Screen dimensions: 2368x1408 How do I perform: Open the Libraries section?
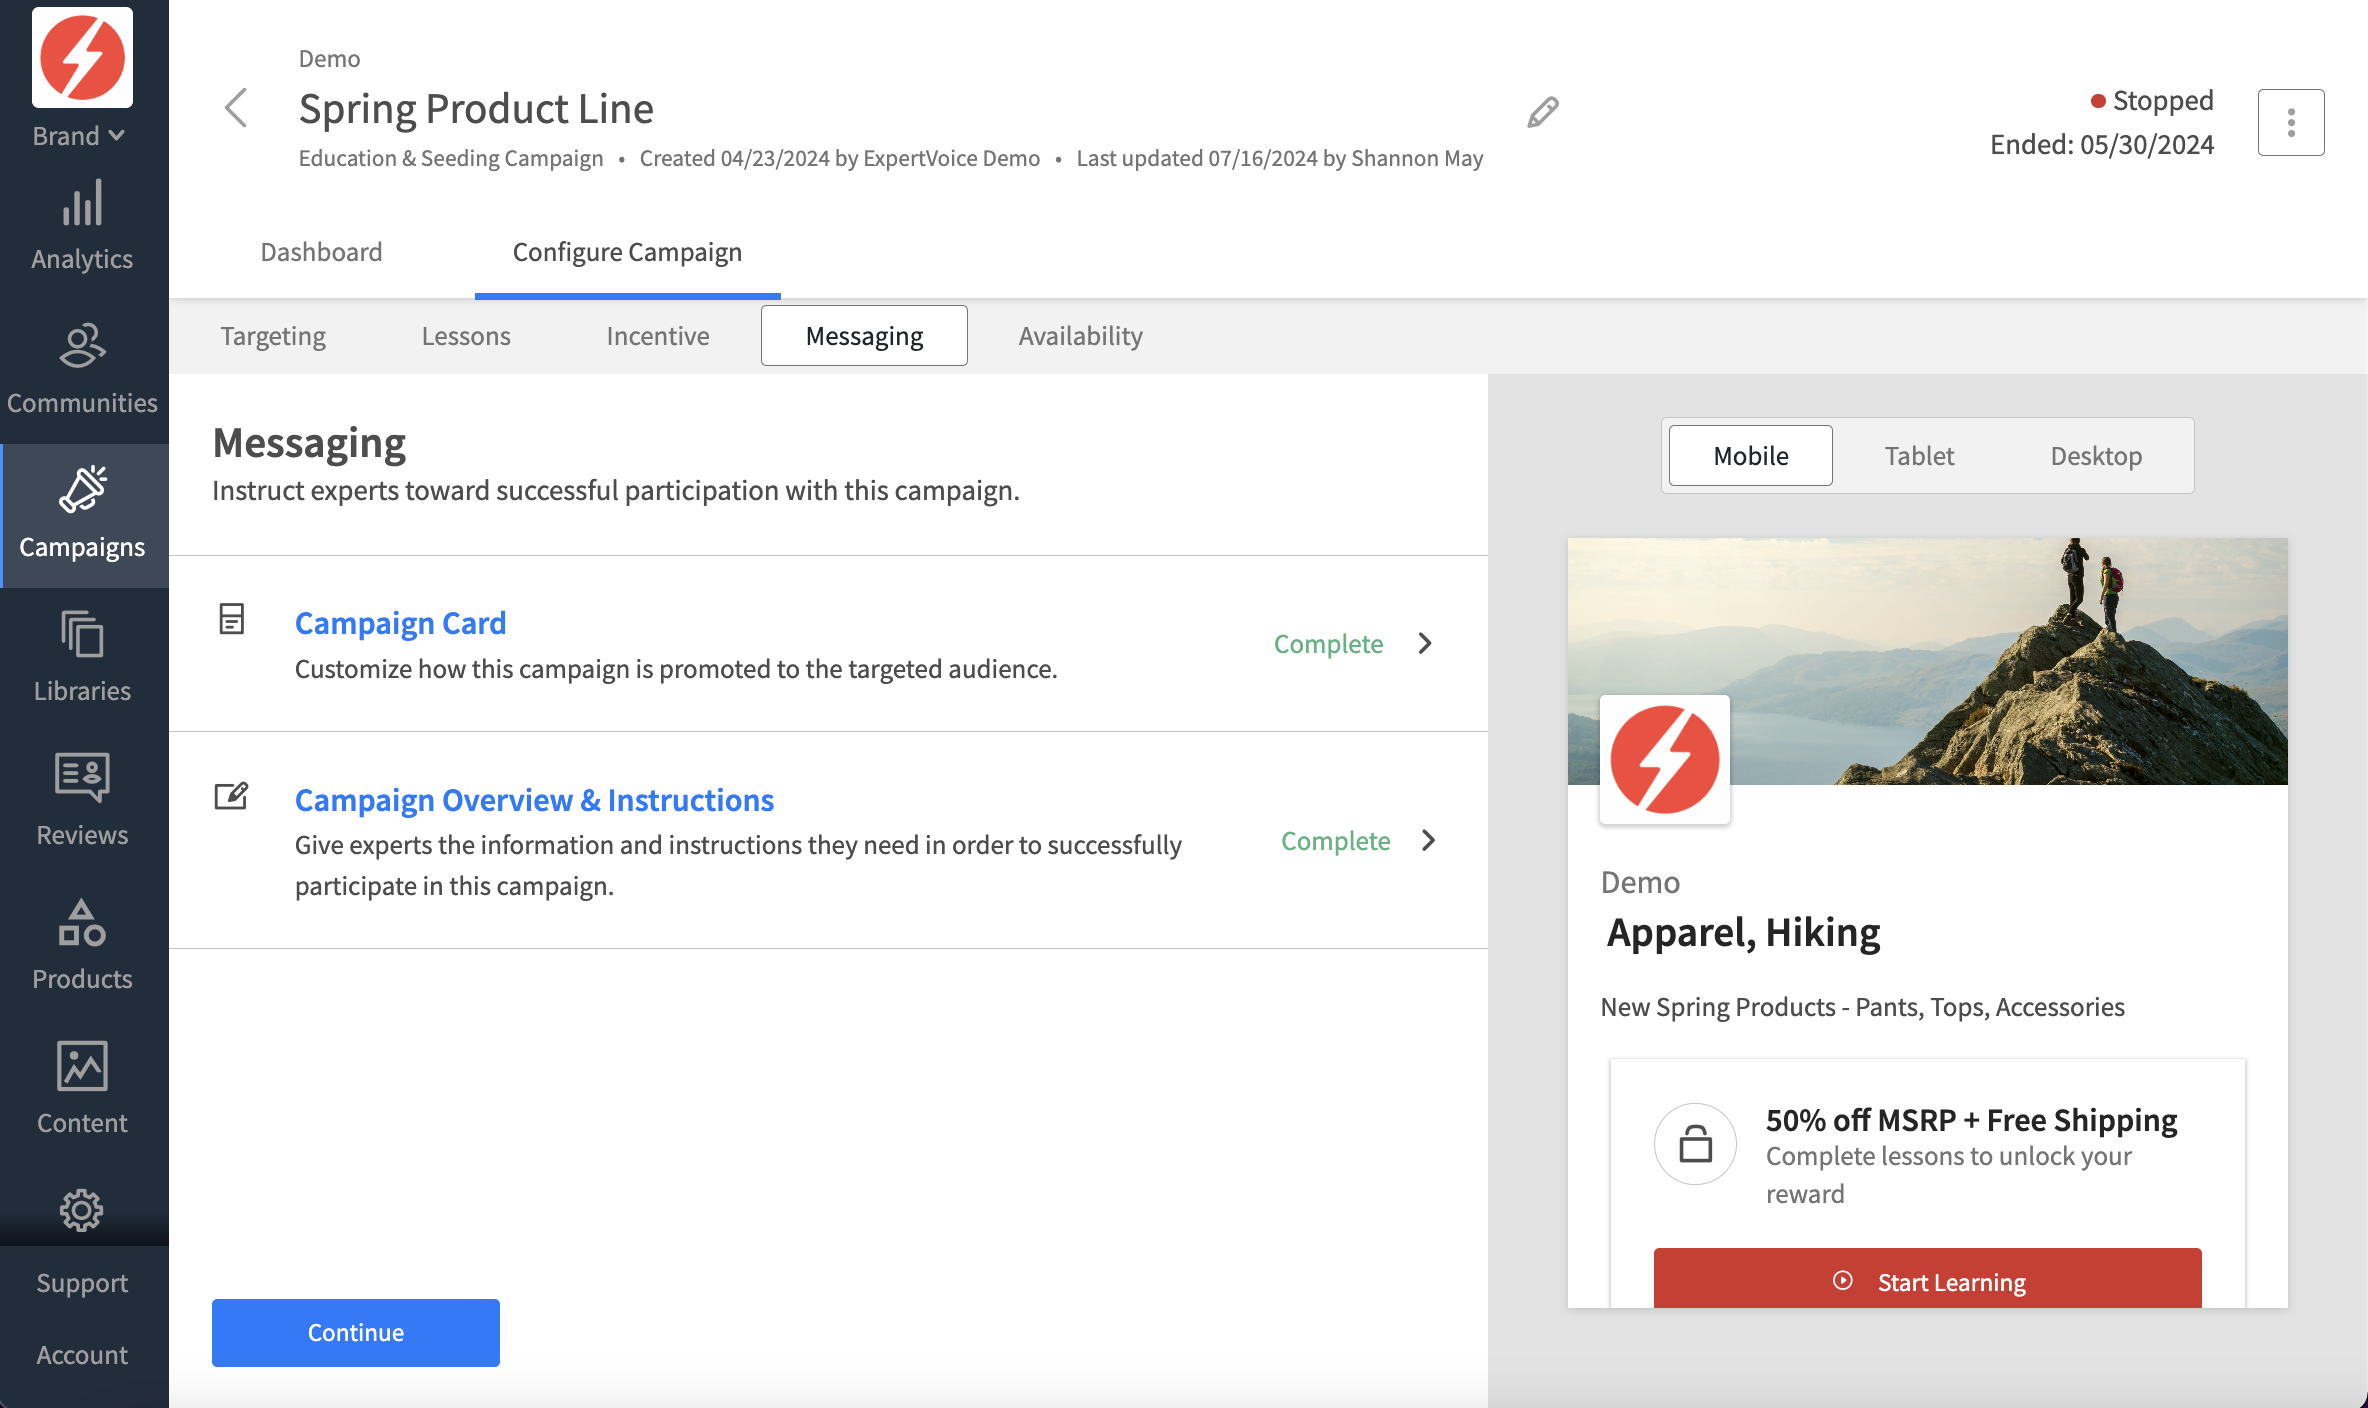82,657
